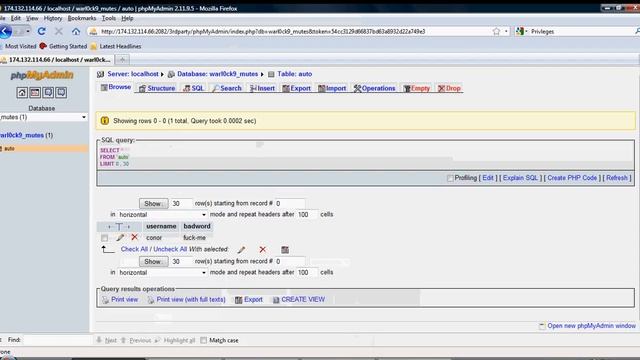Switch to the Structure tab

click(x=157, y=88)
